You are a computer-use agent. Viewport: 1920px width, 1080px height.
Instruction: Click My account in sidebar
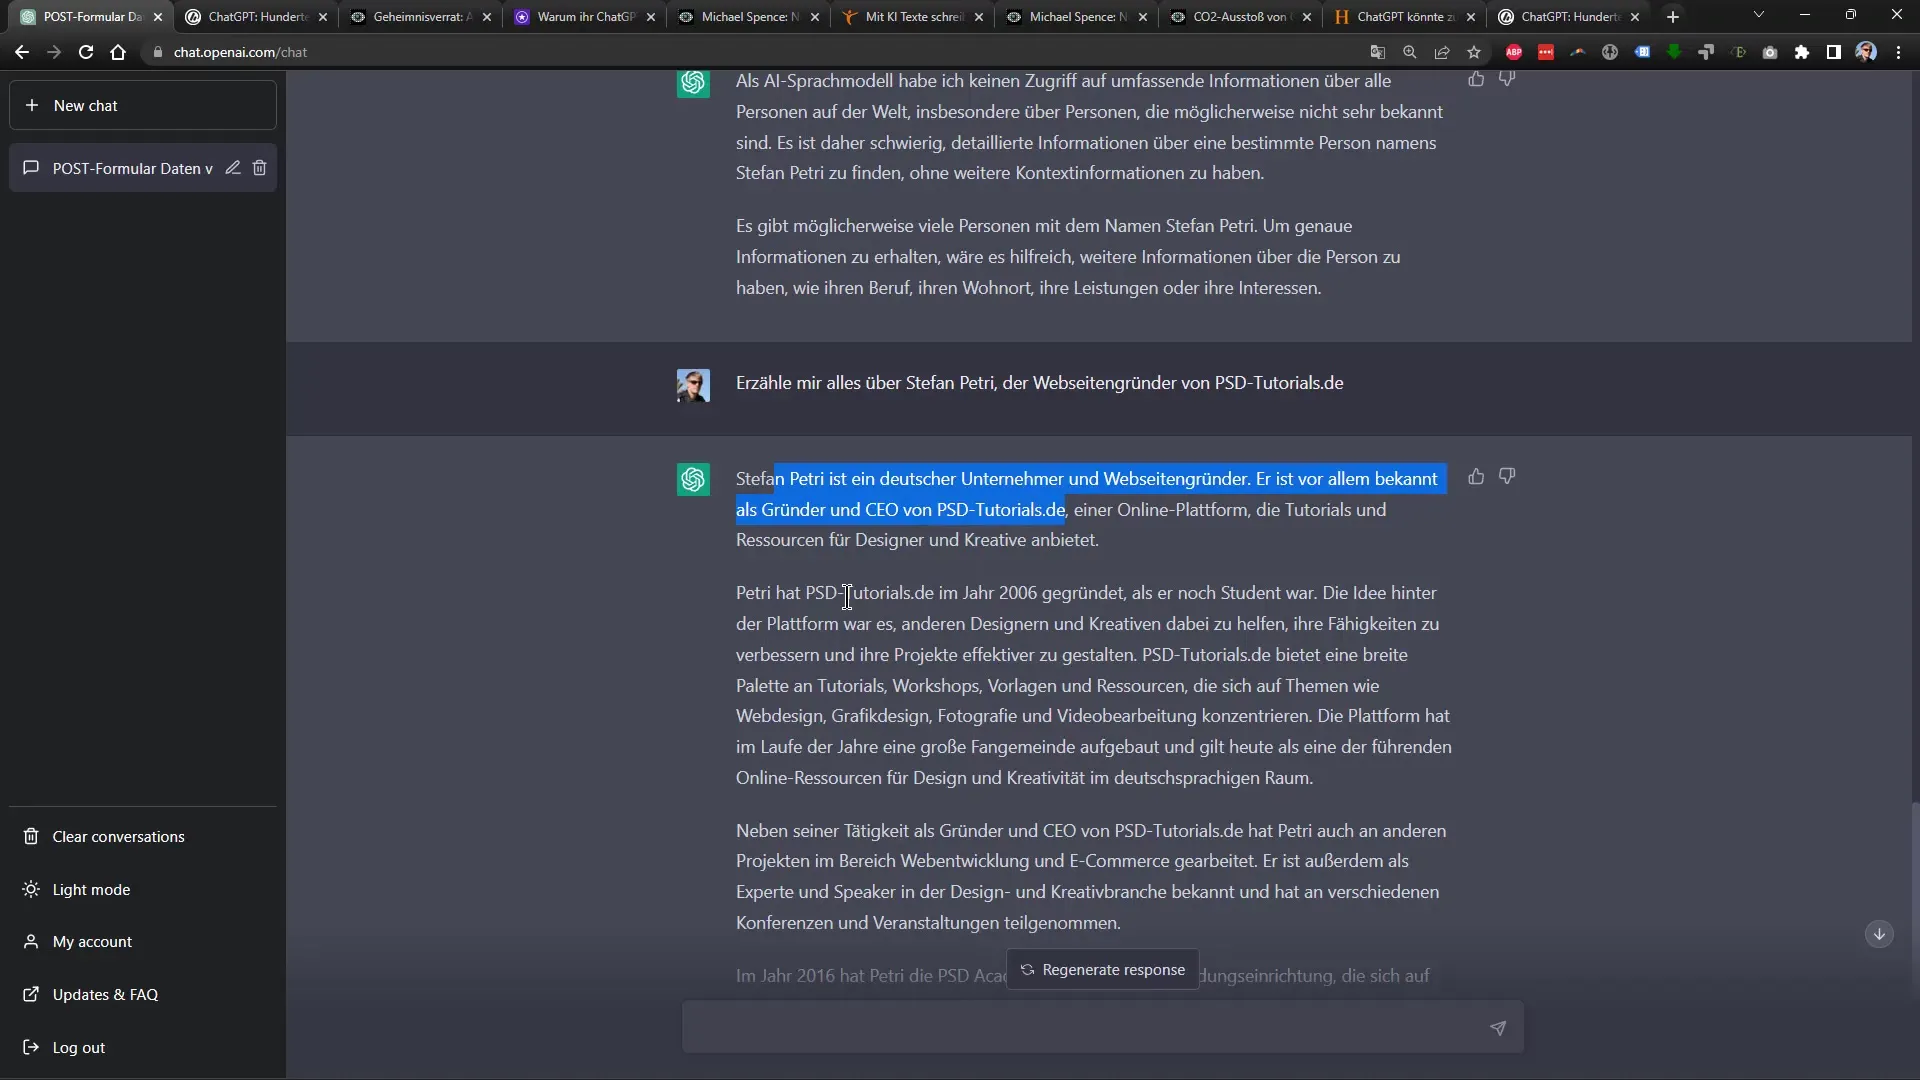coord(91,942)
